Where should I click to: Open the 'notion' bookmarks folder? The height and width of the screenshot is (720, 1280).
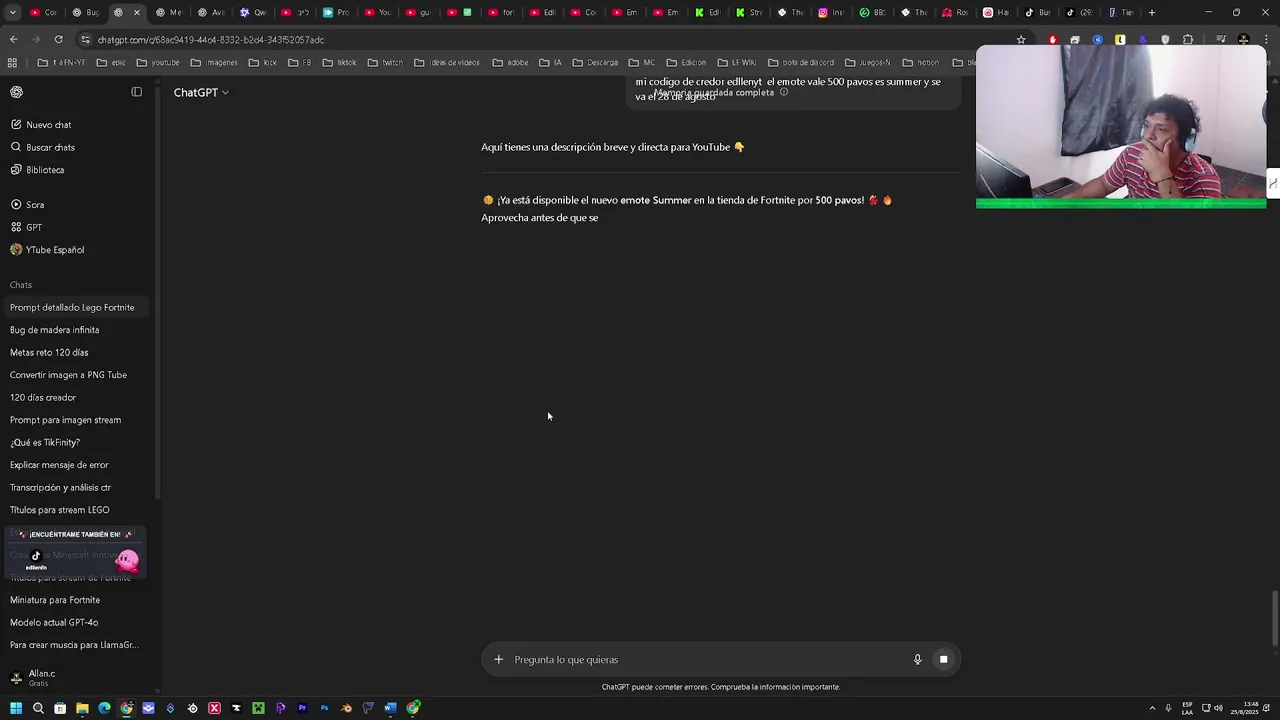[x=921, y=62]
